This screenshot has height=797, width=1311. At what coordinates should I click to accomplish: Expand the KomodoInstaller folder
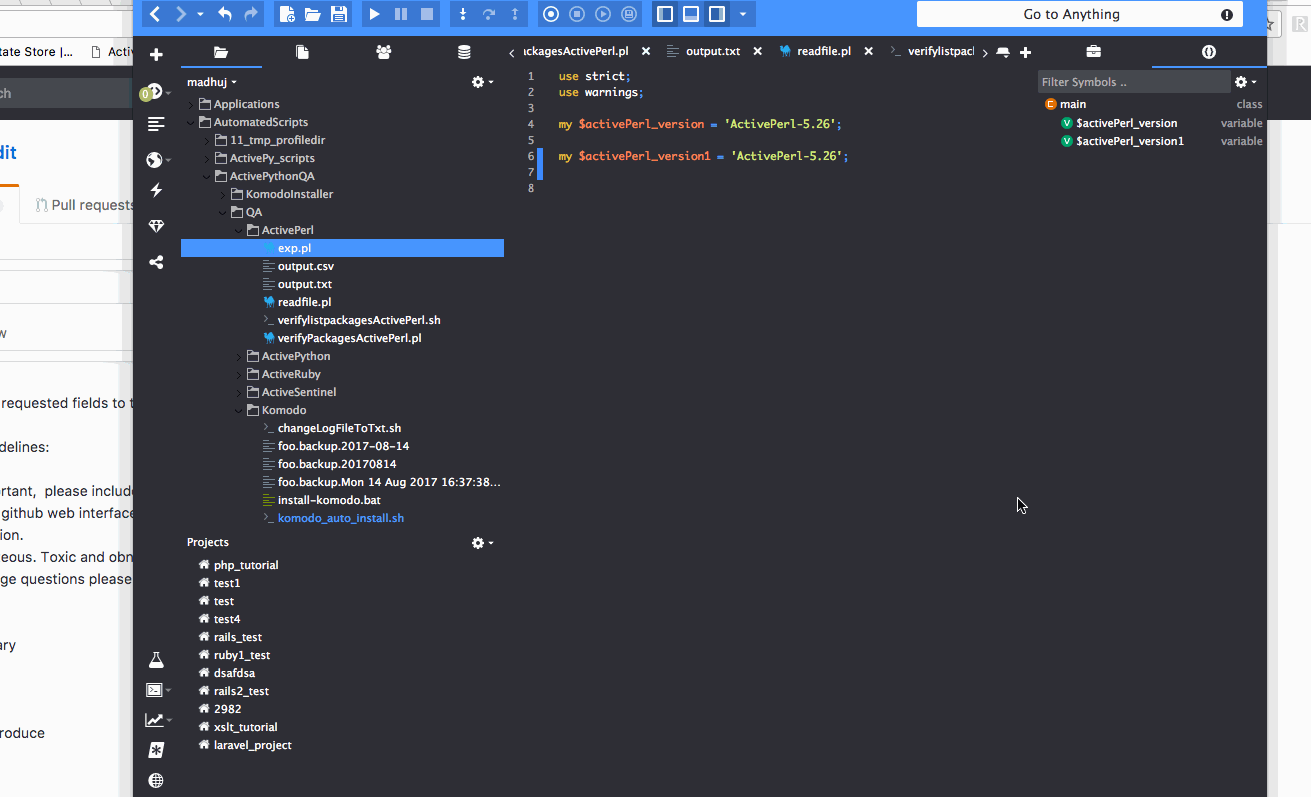(223, 194)
